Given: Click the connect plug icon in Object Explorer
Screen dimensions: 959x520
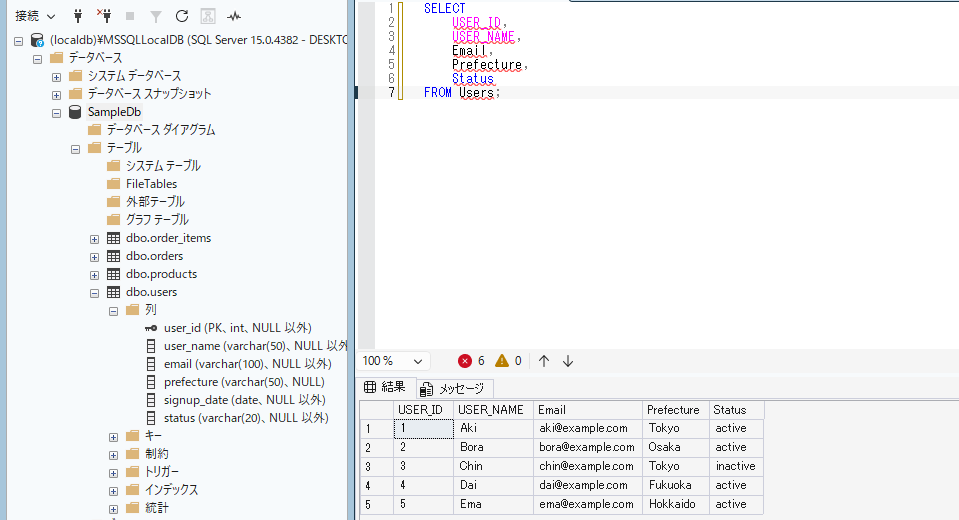Looking at the screenshot, I should [x=78, y=16].
